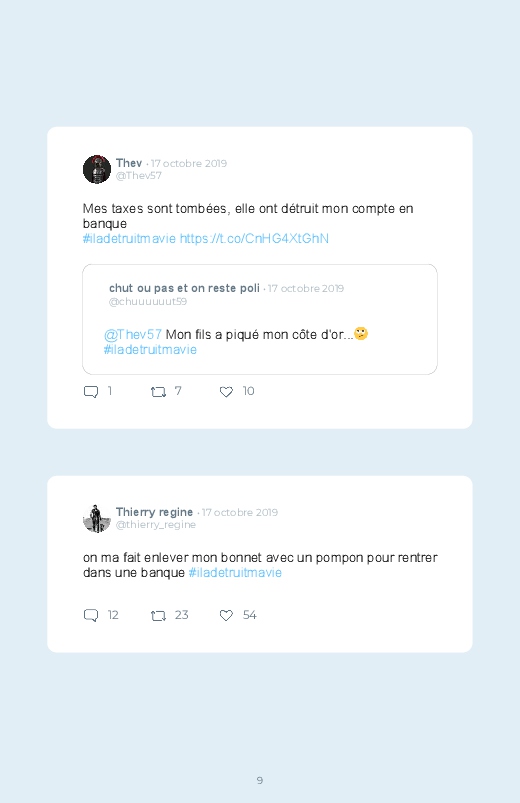Open Thev's profile avatar
Image resolution: width=520 pixels, height=803 pixels.
coord(97,169)
